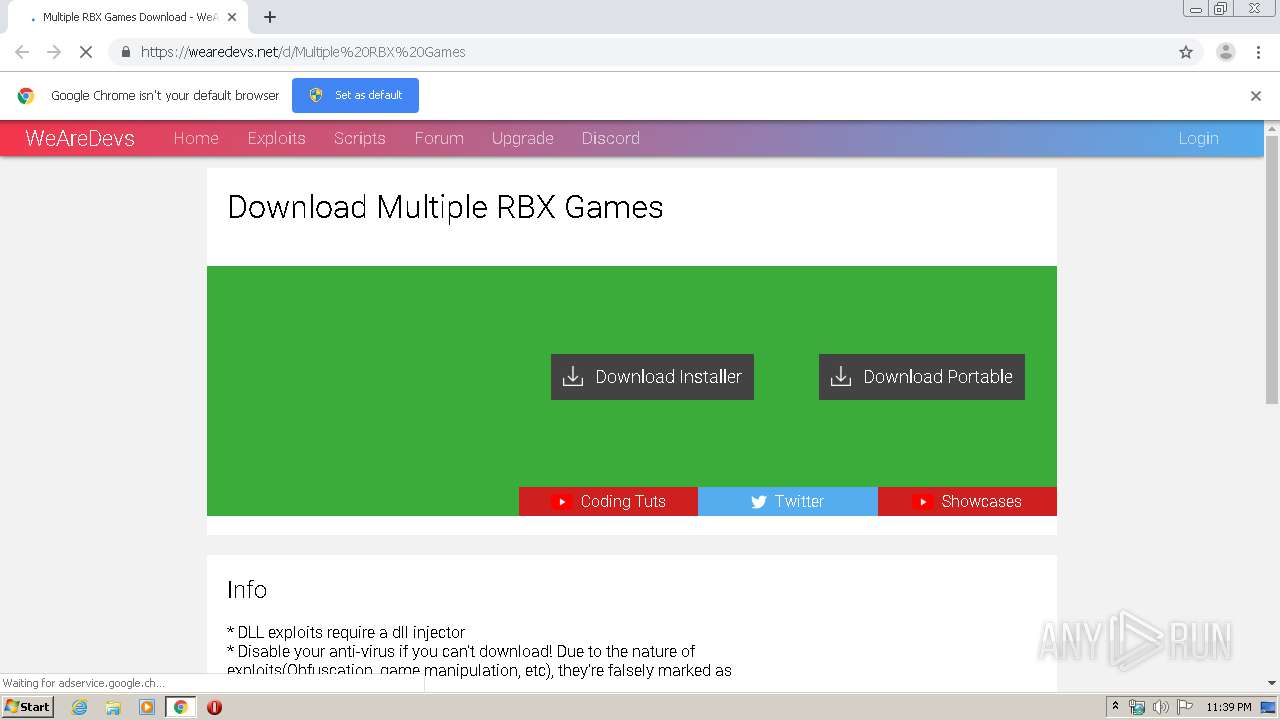The width and height of the screenshot is (1280, 720).
Task: Click the volume speaker tray icon
Action: tap(1160, 707)
